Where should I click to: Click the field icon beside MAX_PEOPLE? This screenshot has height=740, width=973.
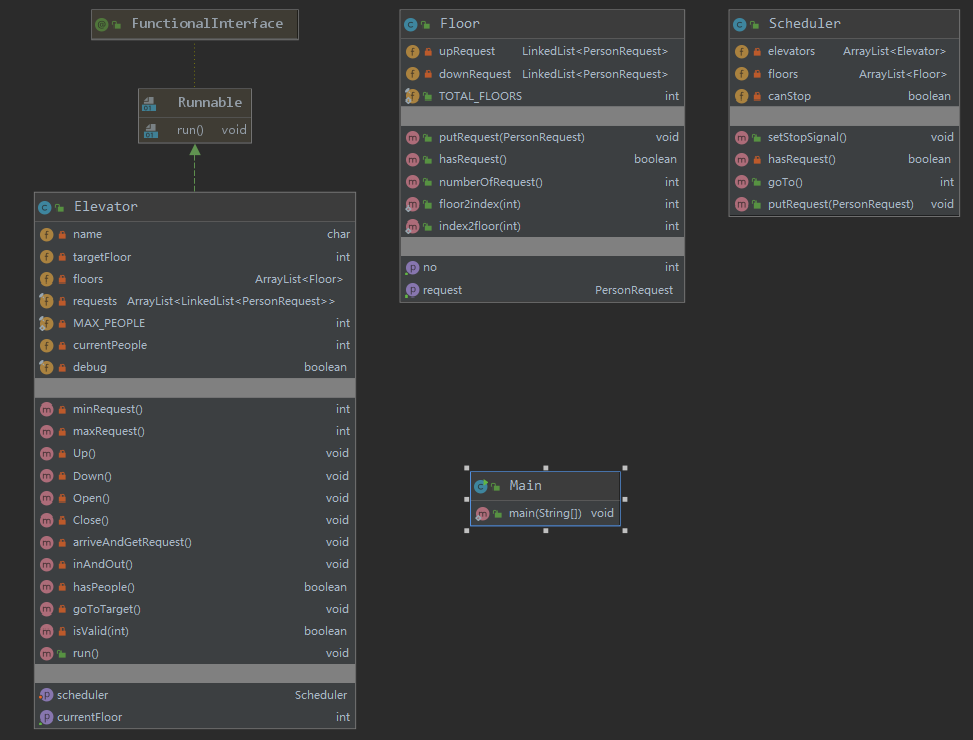46,323
